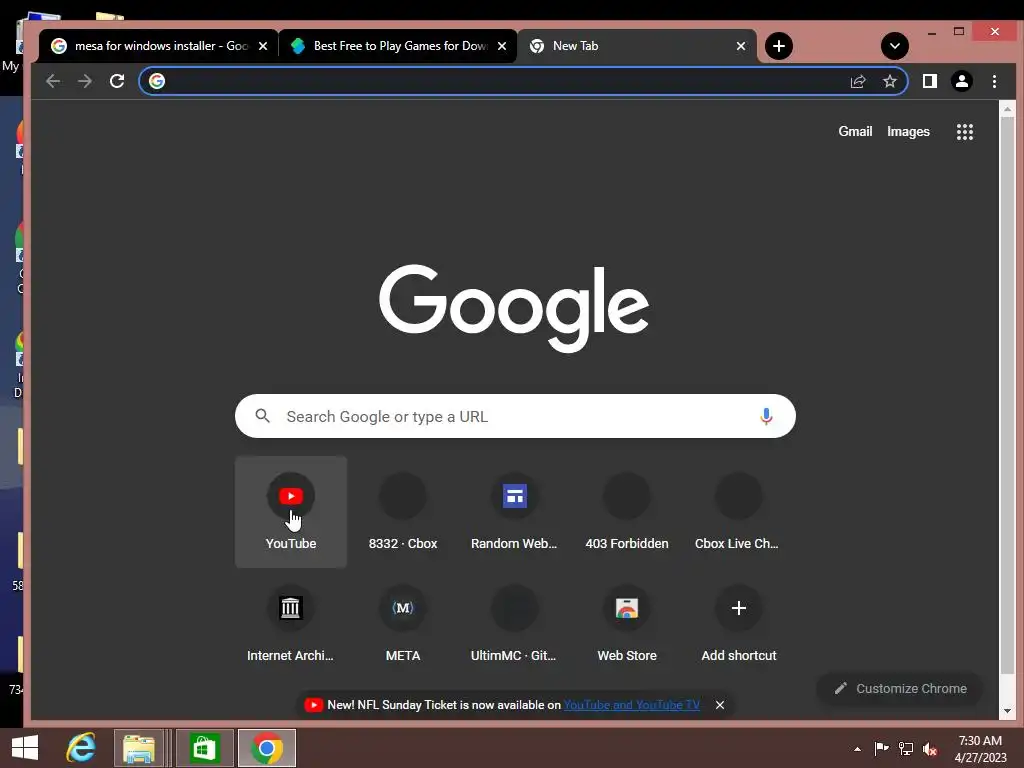Expand the tab search dropdown arrow
Image resolution: width=1024 pixels, height=768 pixels.
coord(895,46)
